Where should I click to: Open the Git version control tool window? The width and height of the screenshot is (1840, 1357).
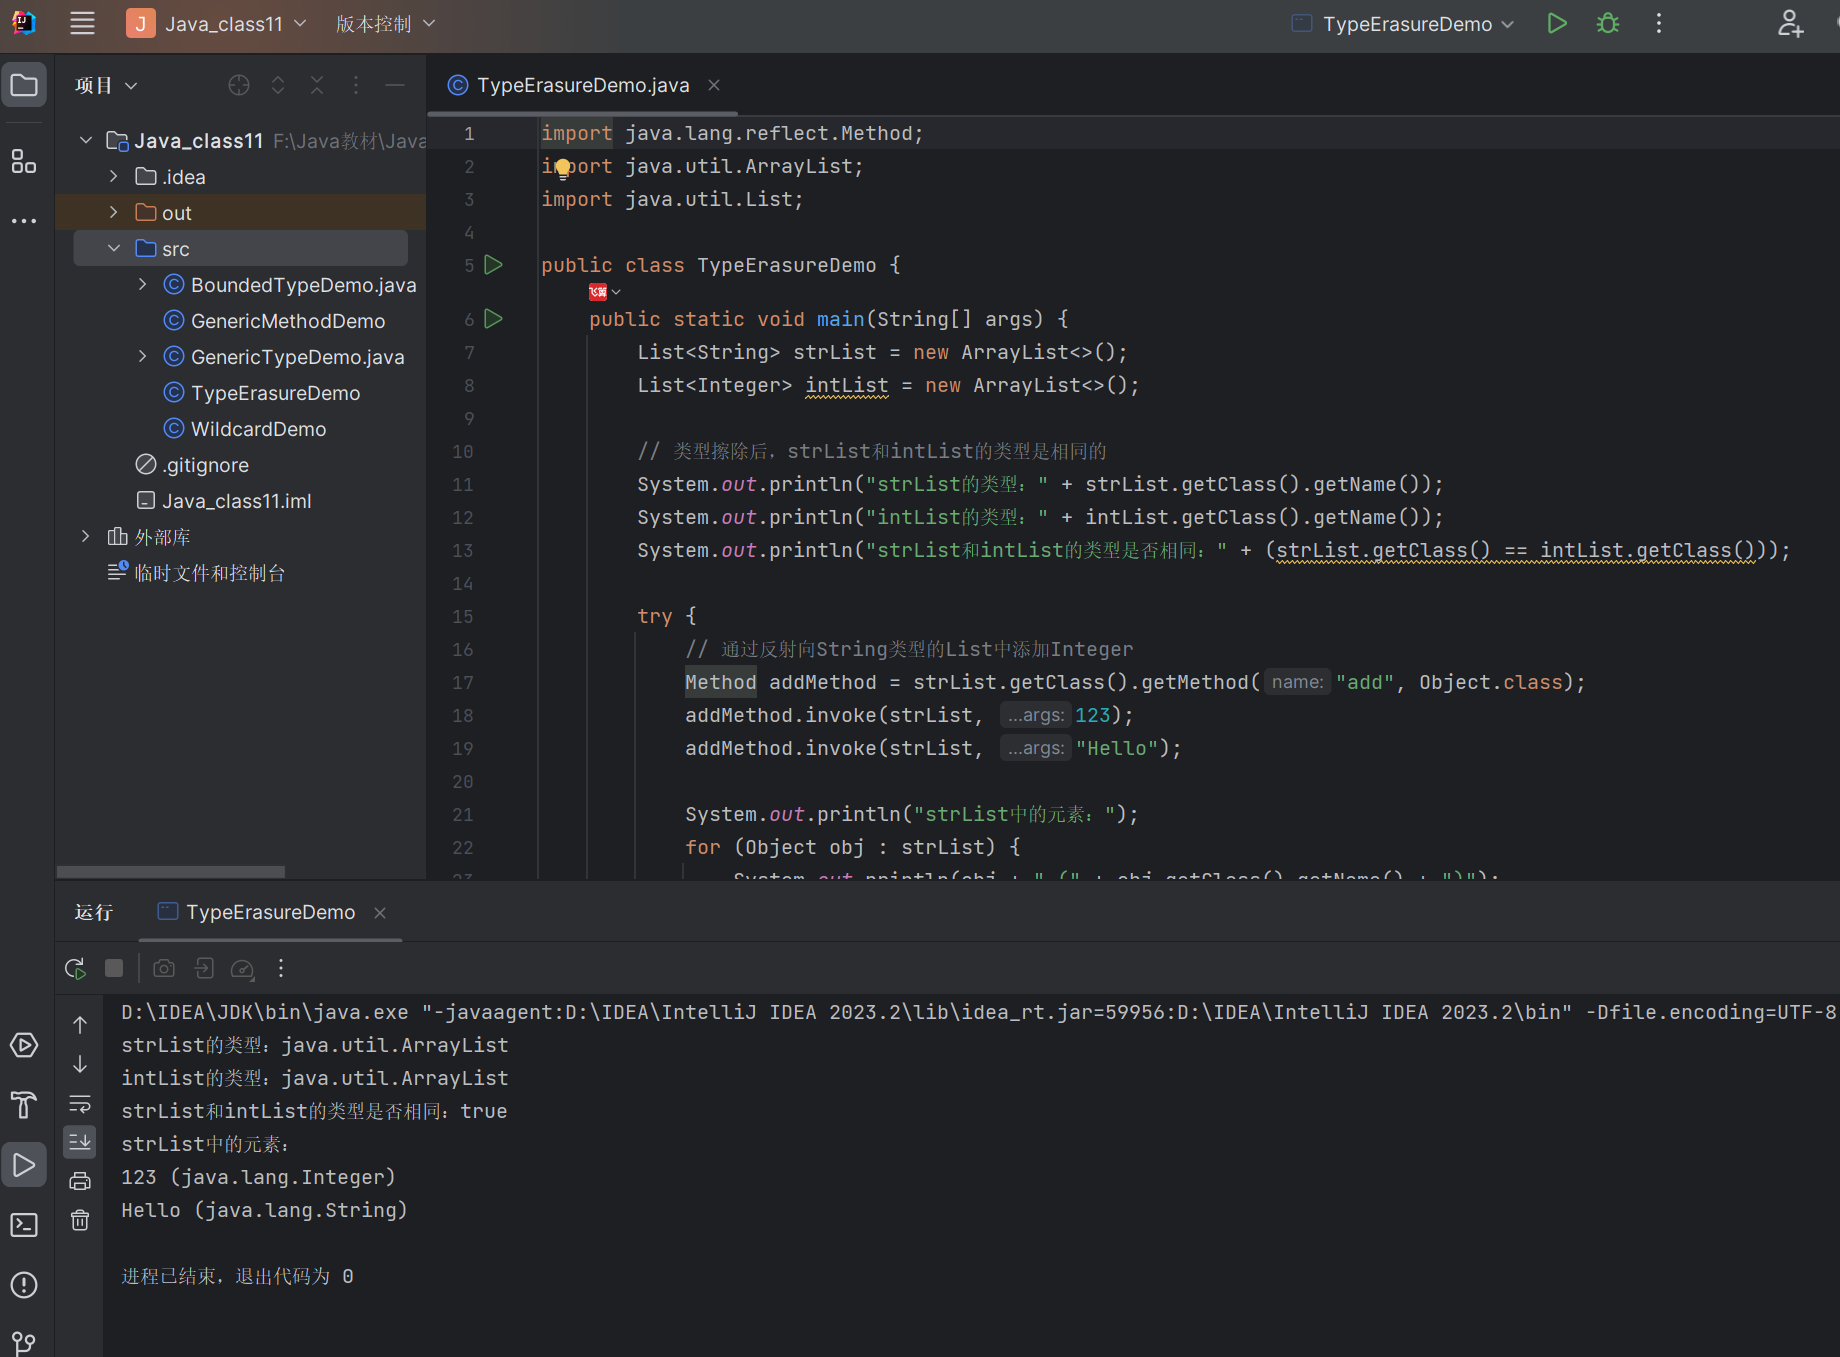click(24, 1342)
